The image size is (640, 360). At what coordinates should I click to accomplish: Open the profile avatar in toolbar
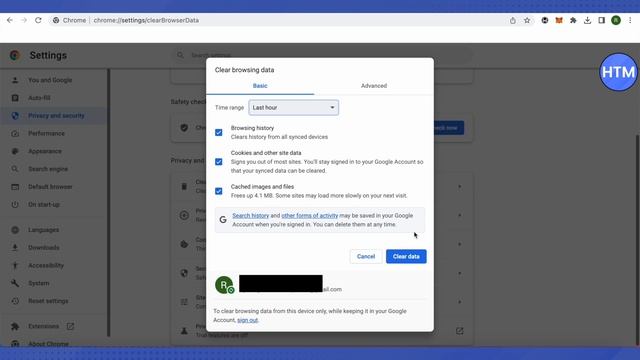tap(616, 20)
